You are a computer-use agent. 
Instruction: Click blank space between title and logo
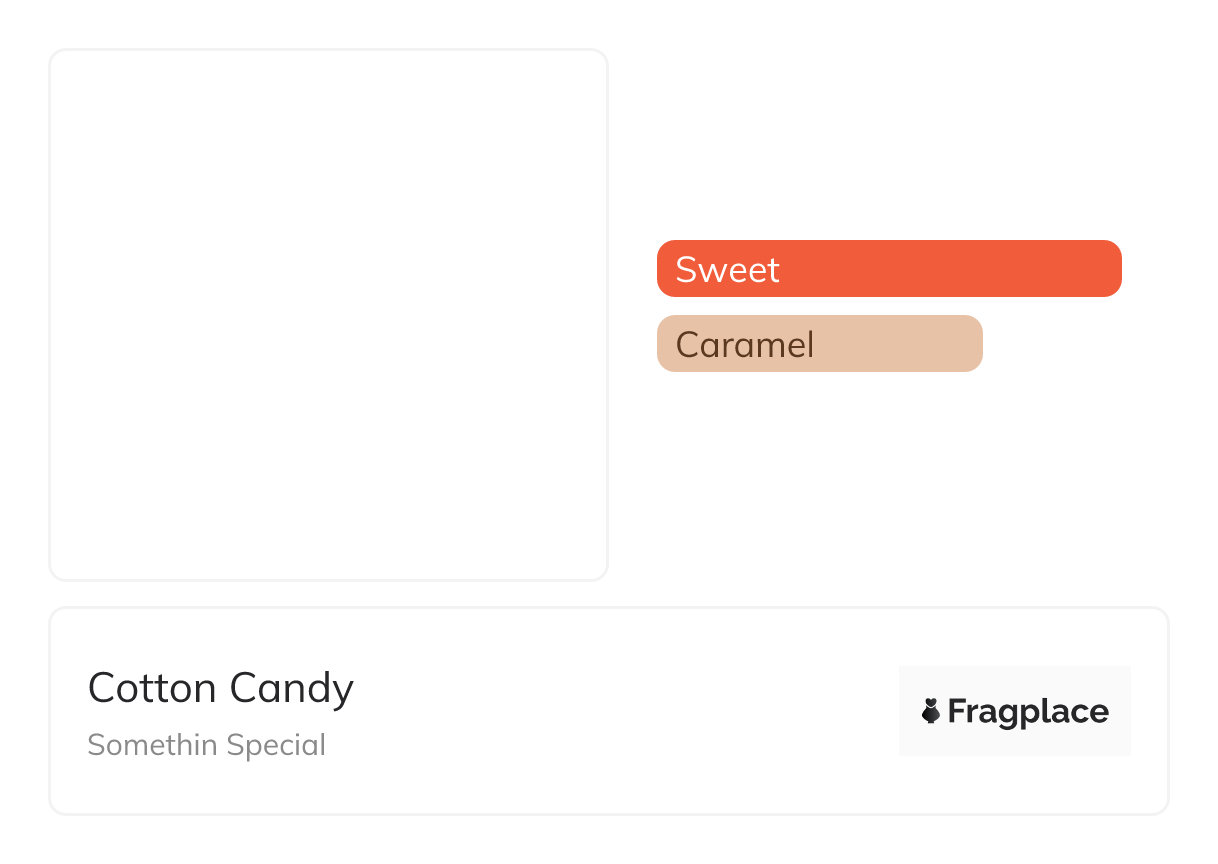(620, 711)
